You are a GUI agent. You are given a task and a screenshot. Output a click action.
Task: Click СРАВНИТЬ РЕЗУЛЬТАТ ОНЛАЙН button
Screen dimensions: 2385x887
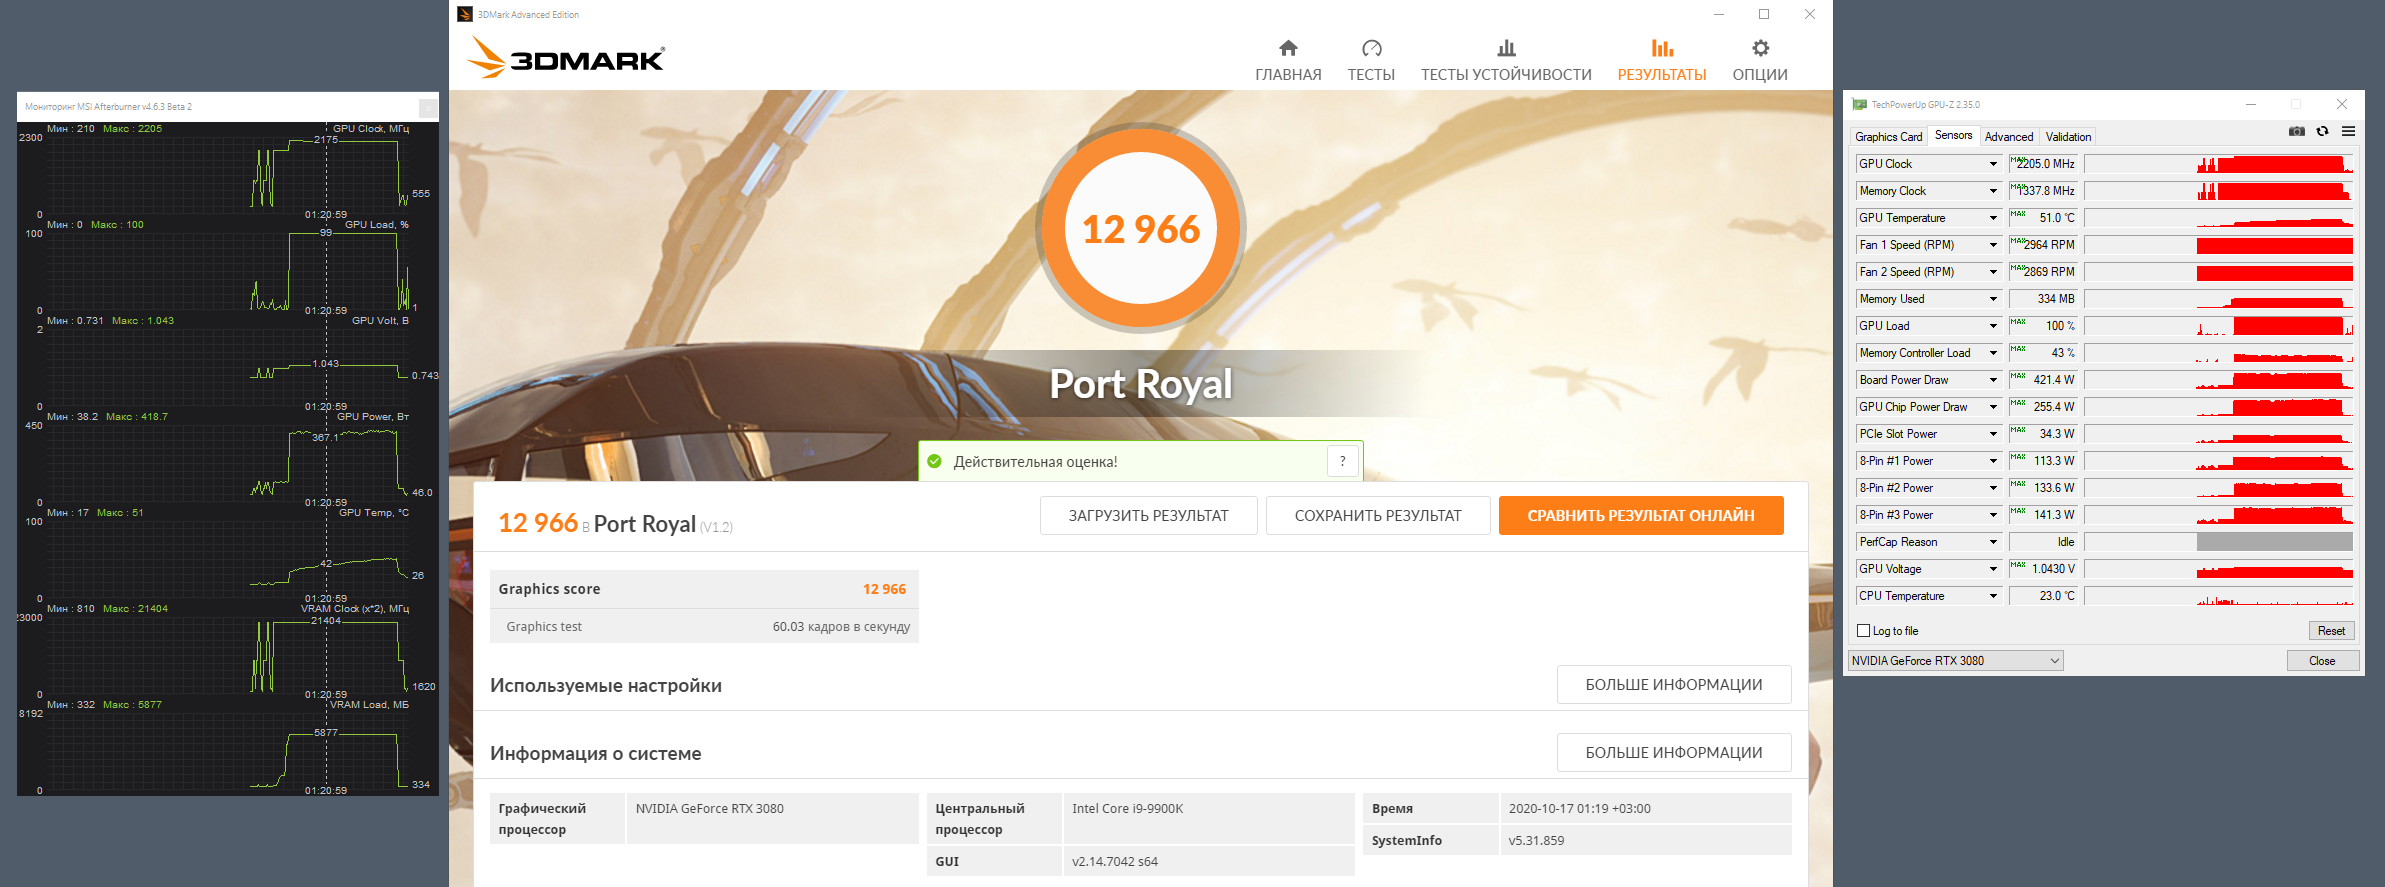(x=1641, y=516)
